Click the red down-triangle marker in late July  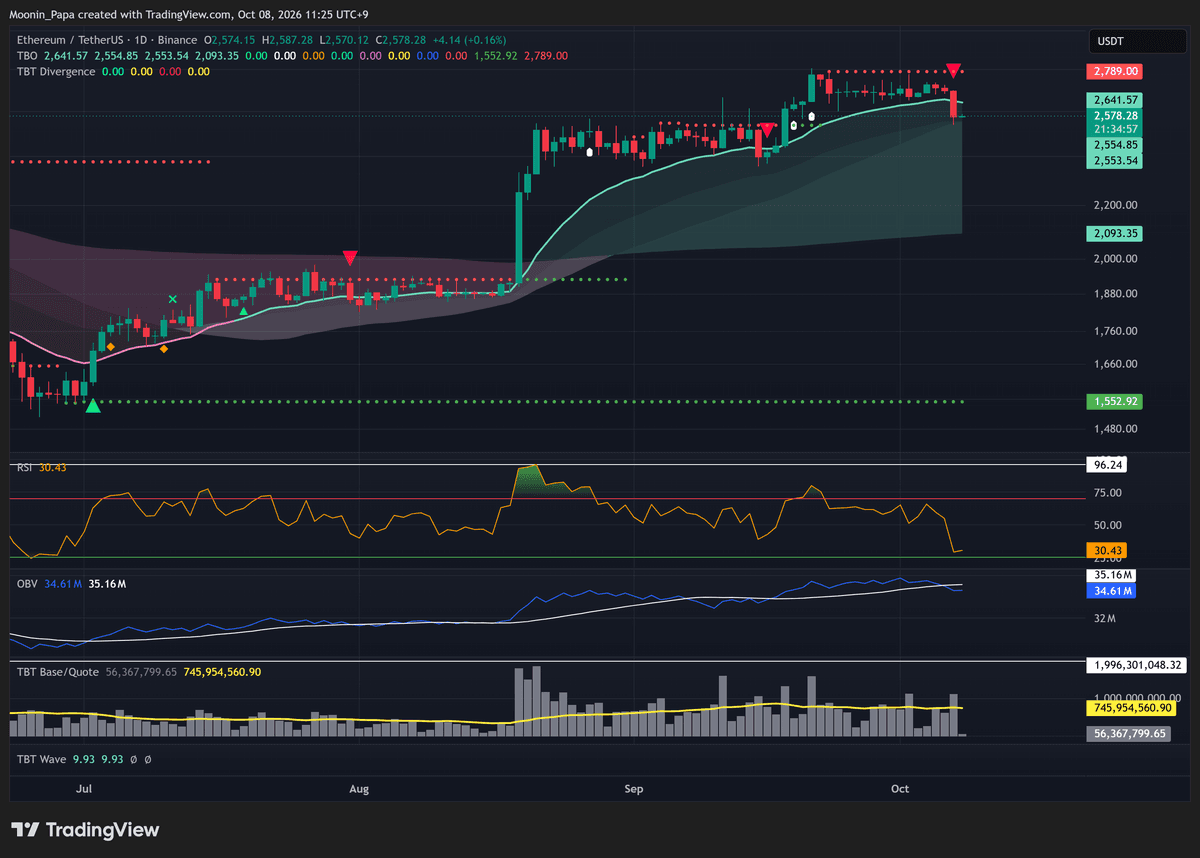pyautogui.click(x=350, y=258)
